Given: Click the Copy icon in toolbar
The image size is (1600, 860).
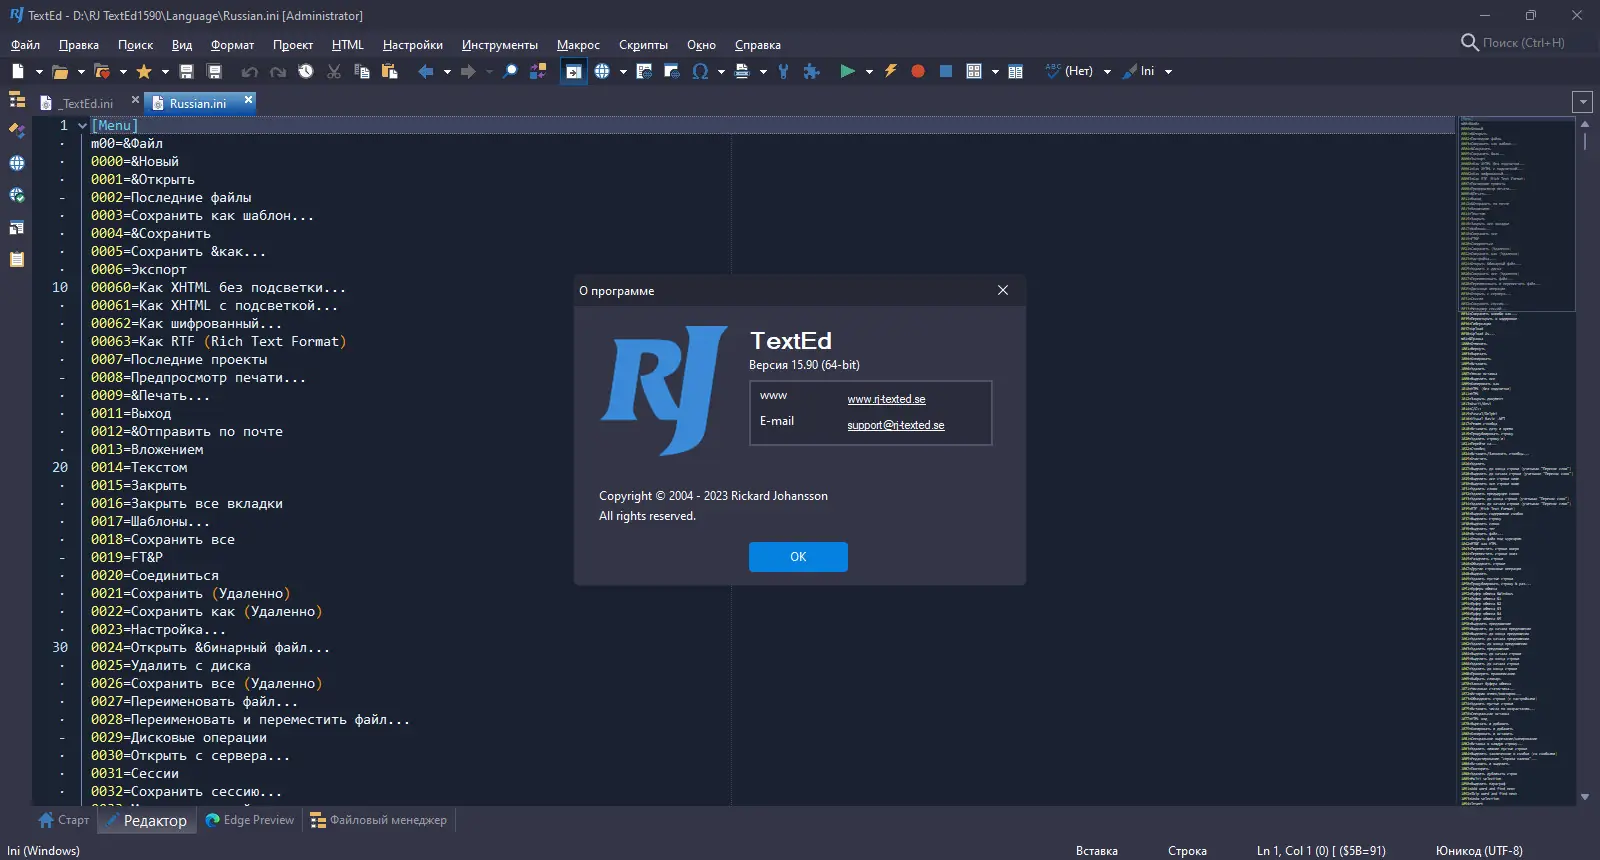Looking at the screenshot, I should click(362, 71).
